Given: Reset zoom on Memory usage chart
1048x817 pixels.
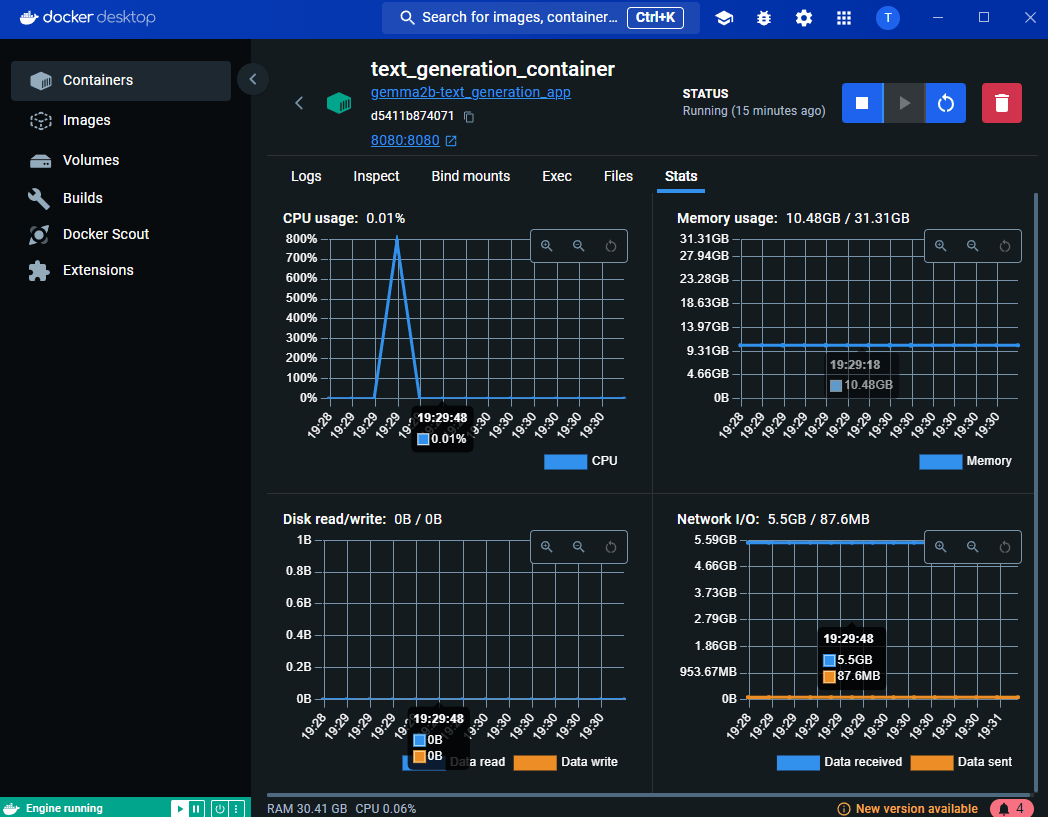Looking at the screenshot, I should coord(1005,246).
